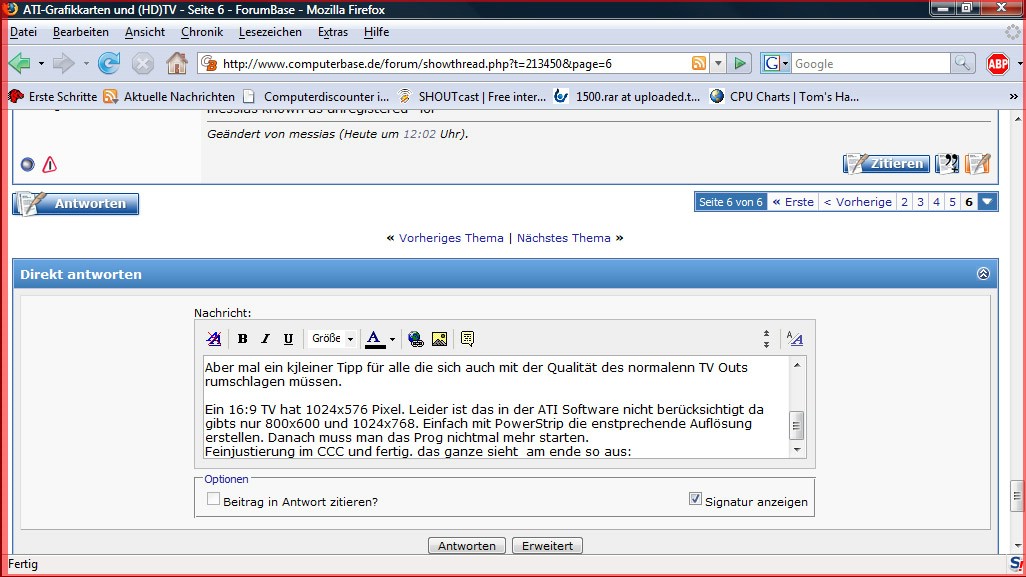This screenshot has width=1026, height=577.
Task: Wrap quote tags around selected text
Action: 467,338
